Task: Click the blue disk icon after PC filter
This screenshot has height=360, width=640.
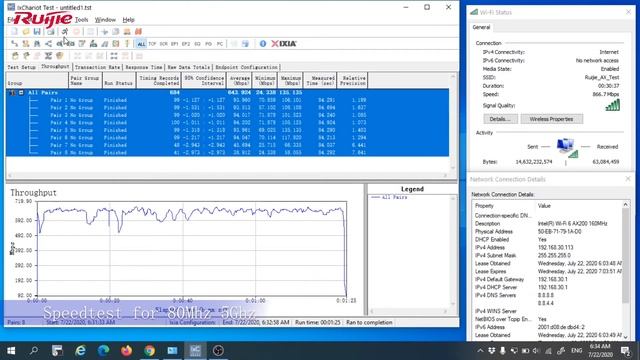Action: [245, 44]
